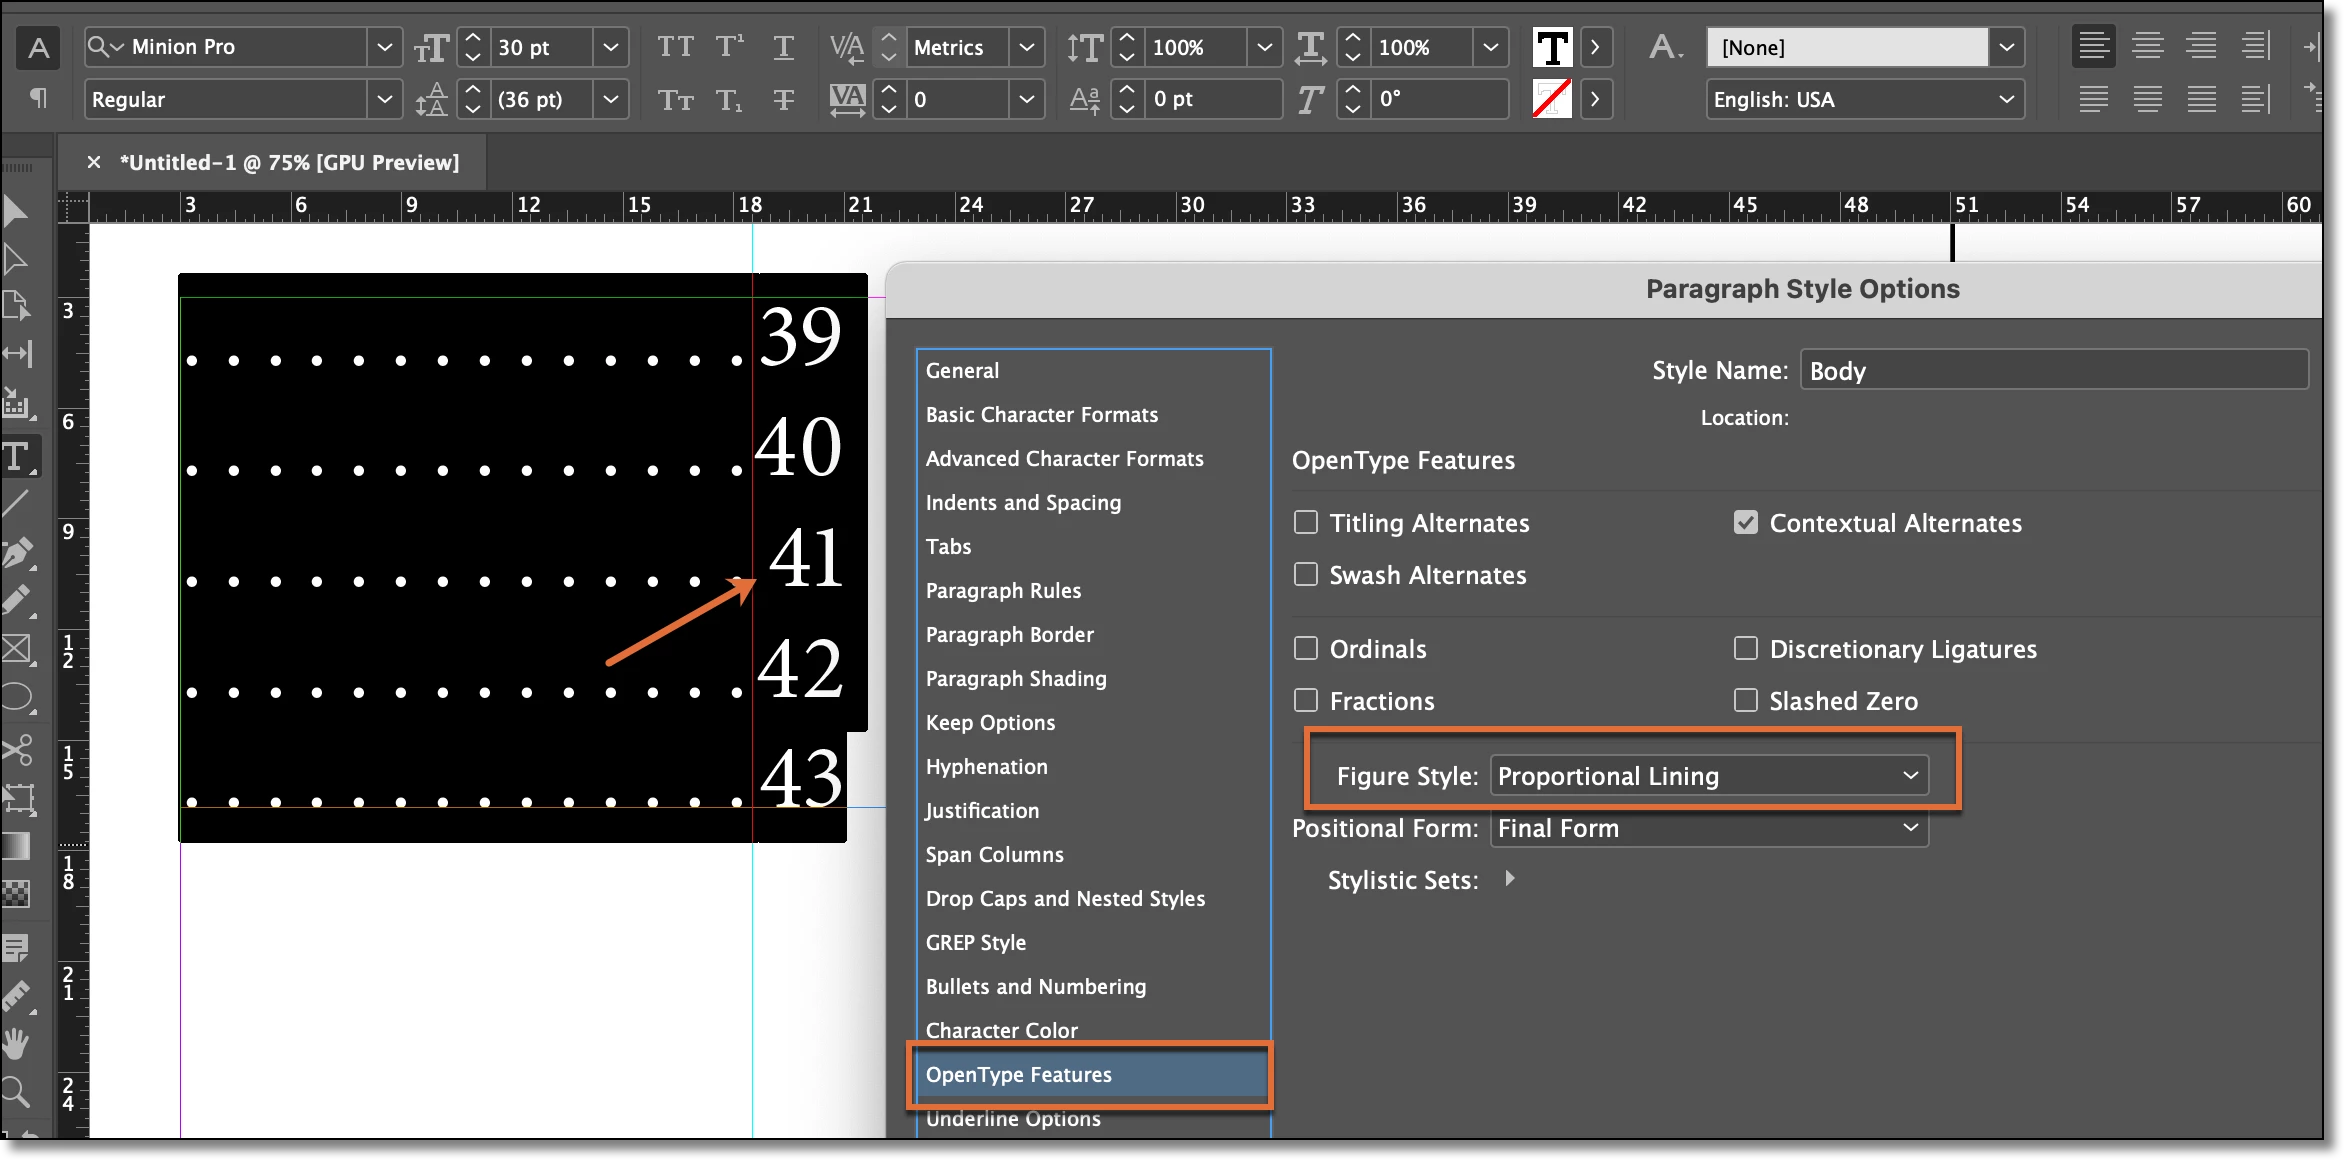Choose the Pen tool
2344x1160 pixels.
(17, 553)
